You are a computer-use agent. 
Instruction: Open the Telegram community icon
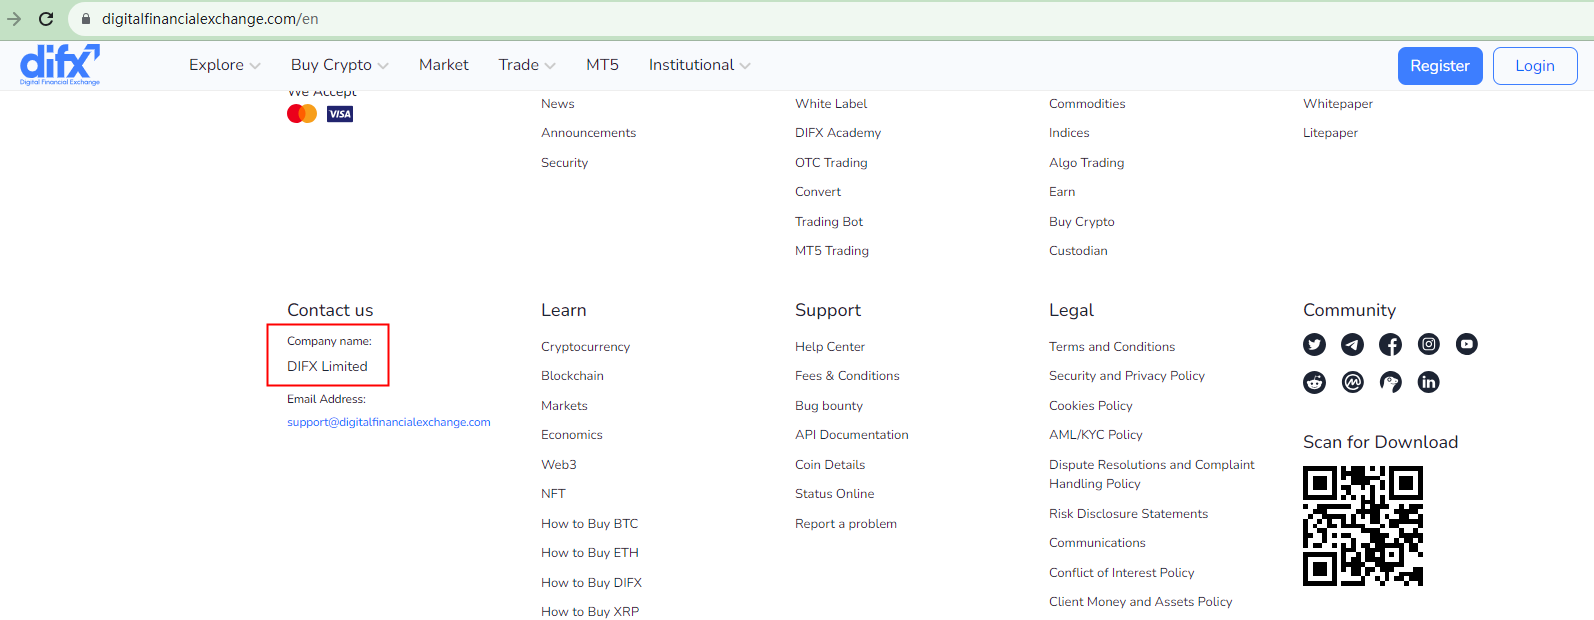[x=1352, y=344]
